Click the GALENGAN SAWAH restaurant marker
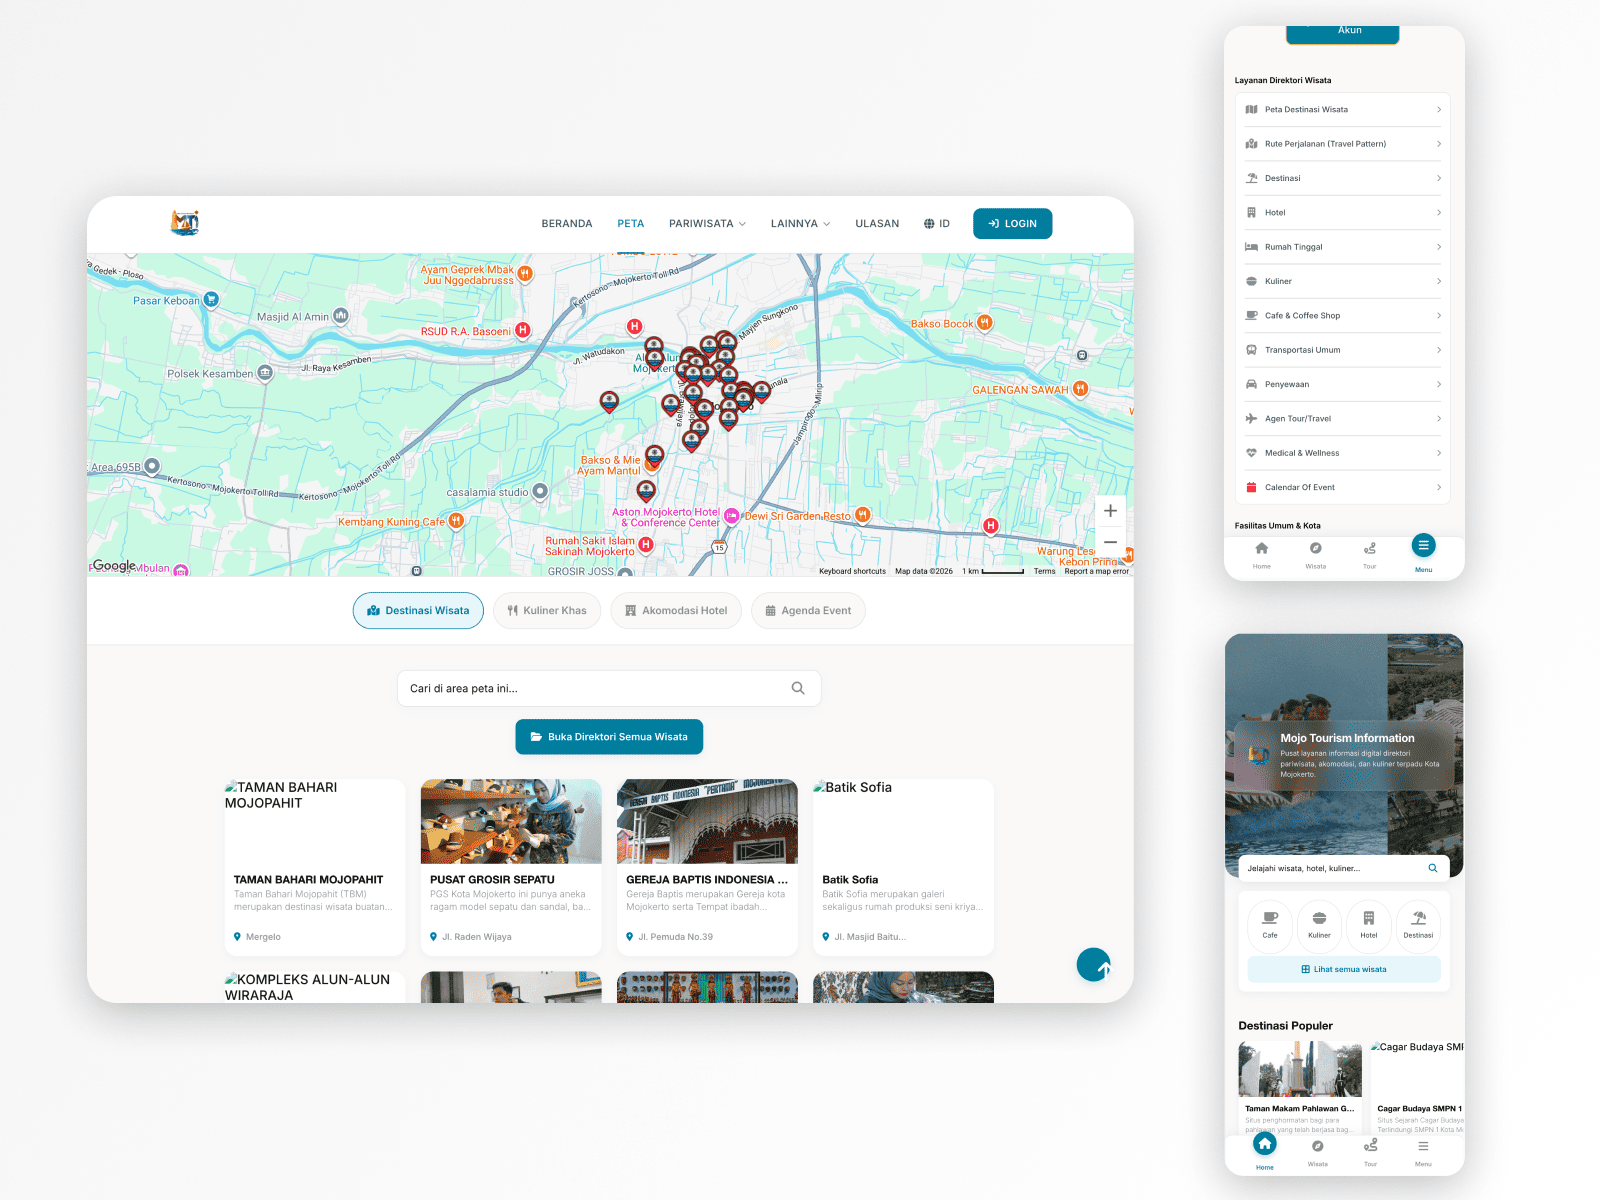Image resolution: width=1600 pixels, height=1200 pixels. (x=1080, y=389)
